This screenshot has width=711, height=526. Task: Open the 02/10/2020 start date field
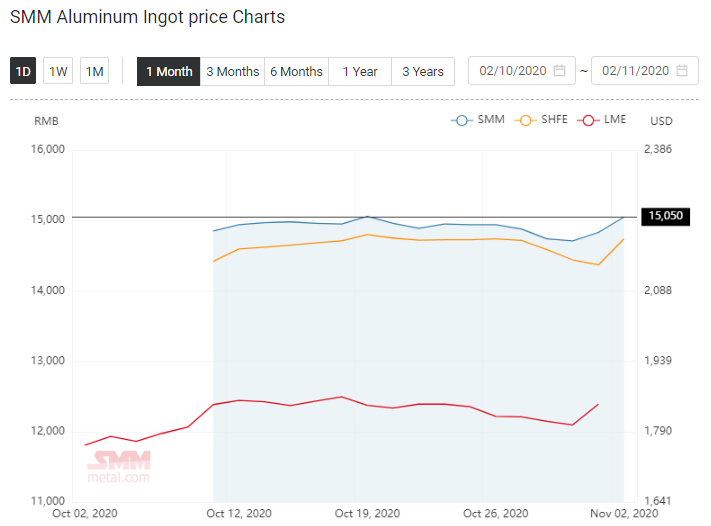tap(521, 71)
